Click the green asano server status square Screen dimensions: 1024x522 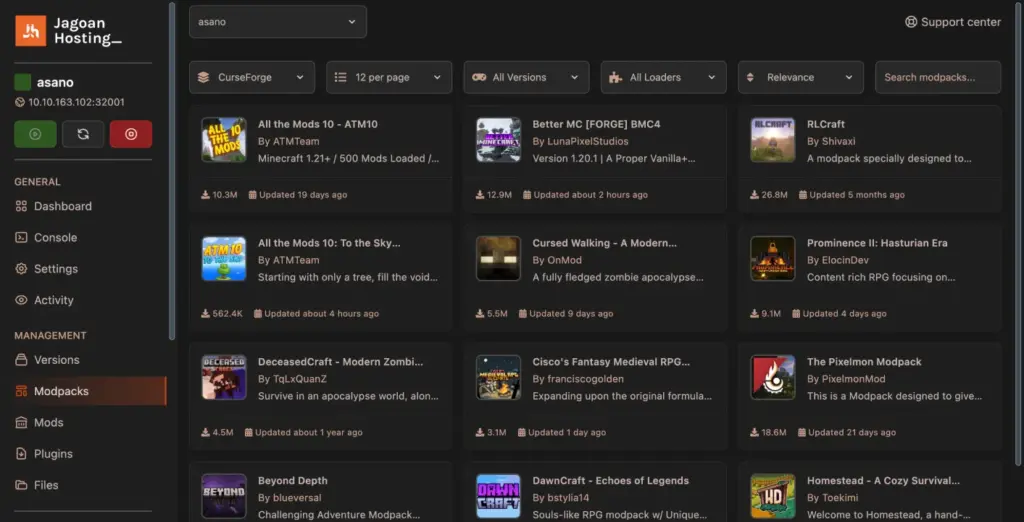23,82
